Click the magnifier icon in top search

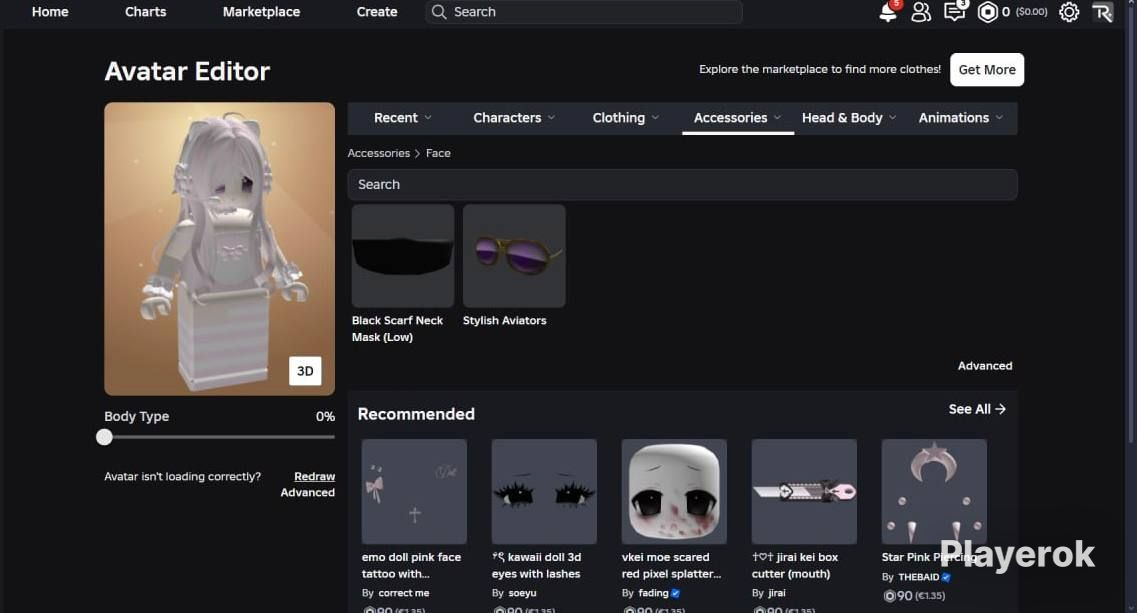coord(439,12)
